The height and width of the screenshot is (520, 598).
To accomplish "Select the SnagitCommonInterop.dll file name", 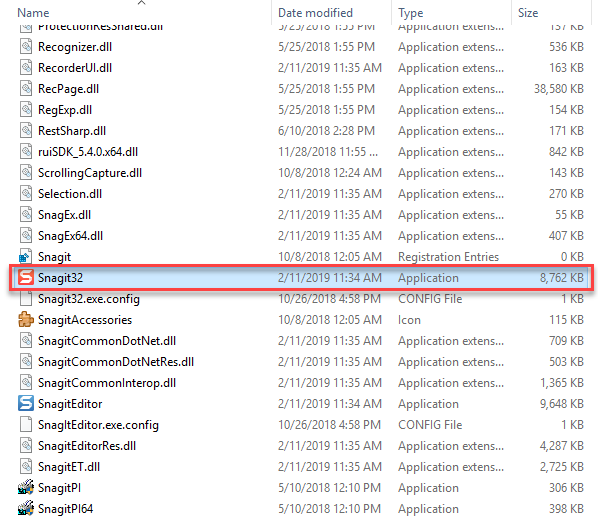I will click(107, 383).
